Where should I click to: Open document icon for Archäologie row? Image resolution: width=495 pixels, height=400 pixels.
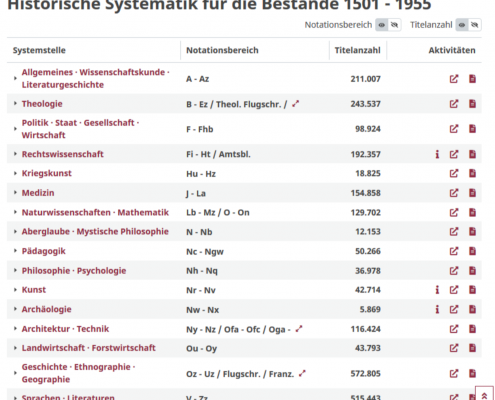472,309
